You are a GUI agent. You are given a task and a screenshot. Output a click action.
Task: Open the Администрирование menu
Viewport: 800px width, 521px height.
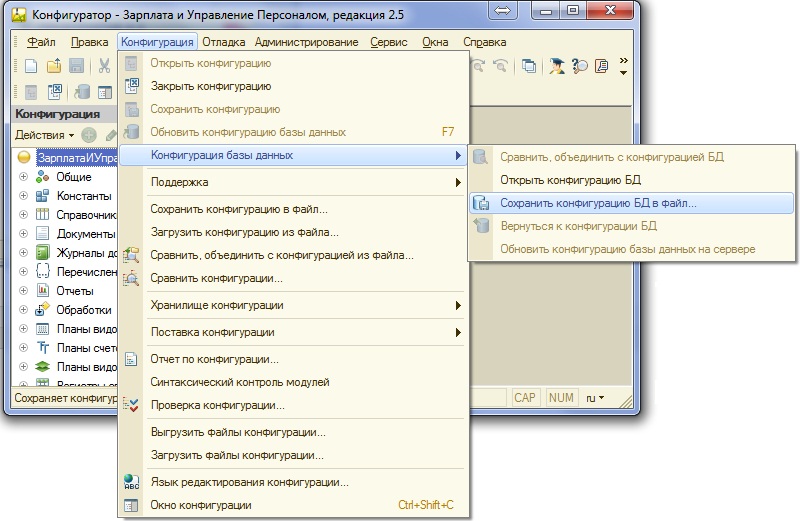(307, 42)
